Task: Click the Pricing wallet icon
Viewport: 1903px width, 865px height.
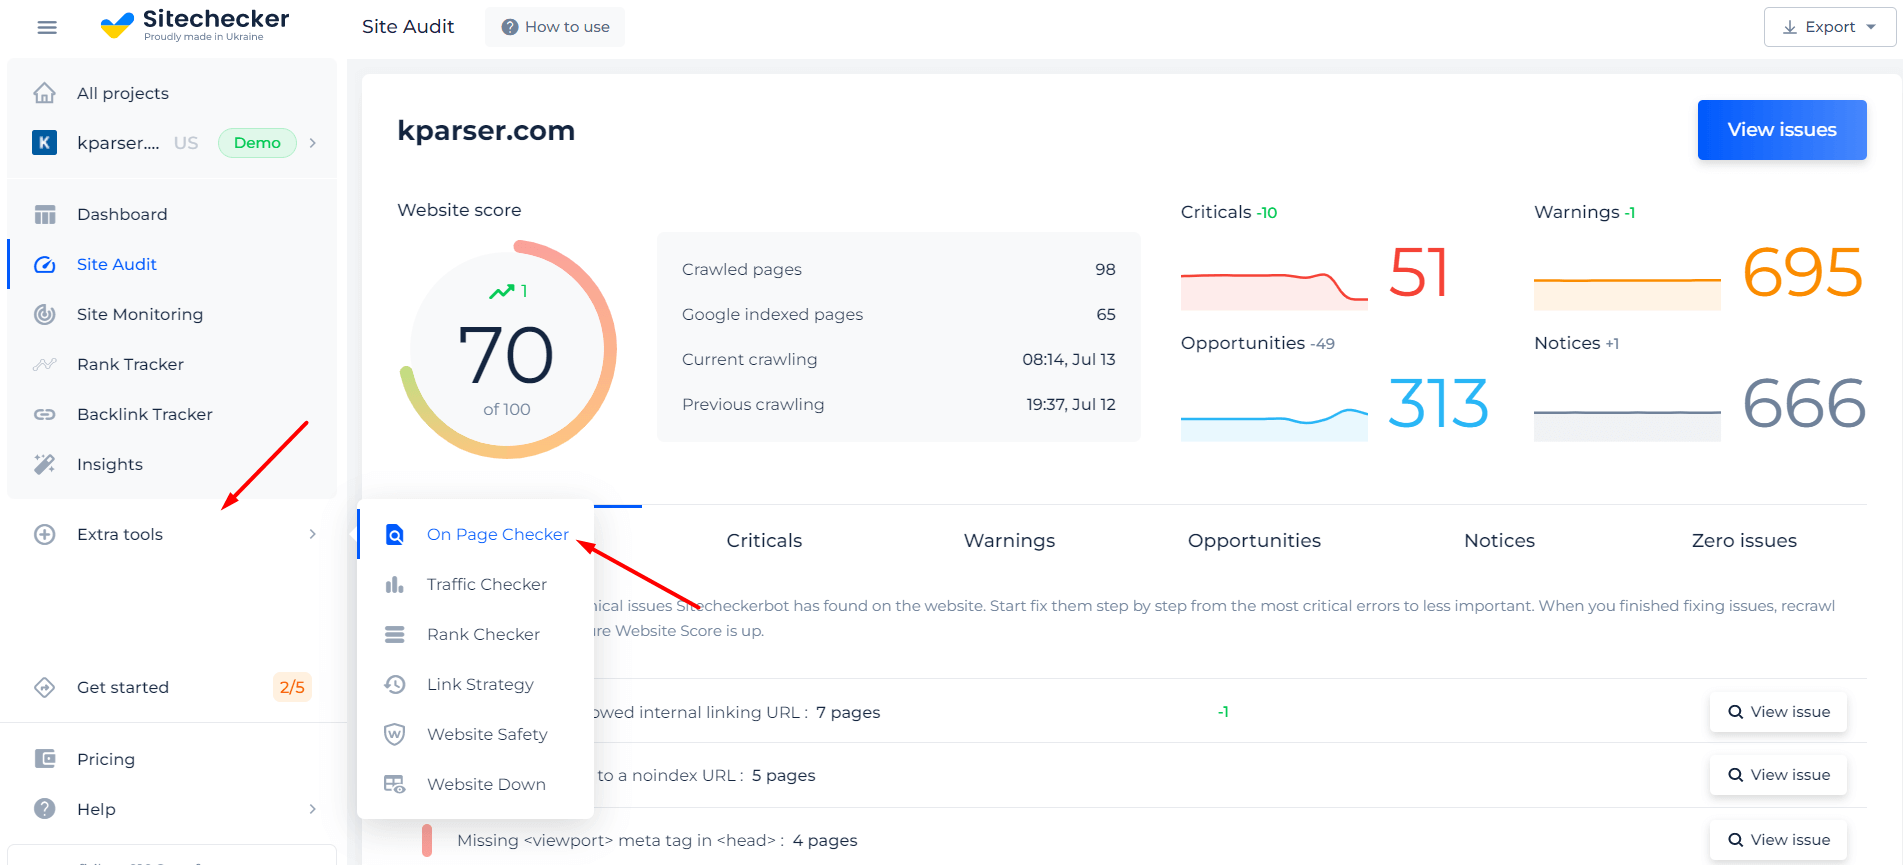Action: (45, 759)
